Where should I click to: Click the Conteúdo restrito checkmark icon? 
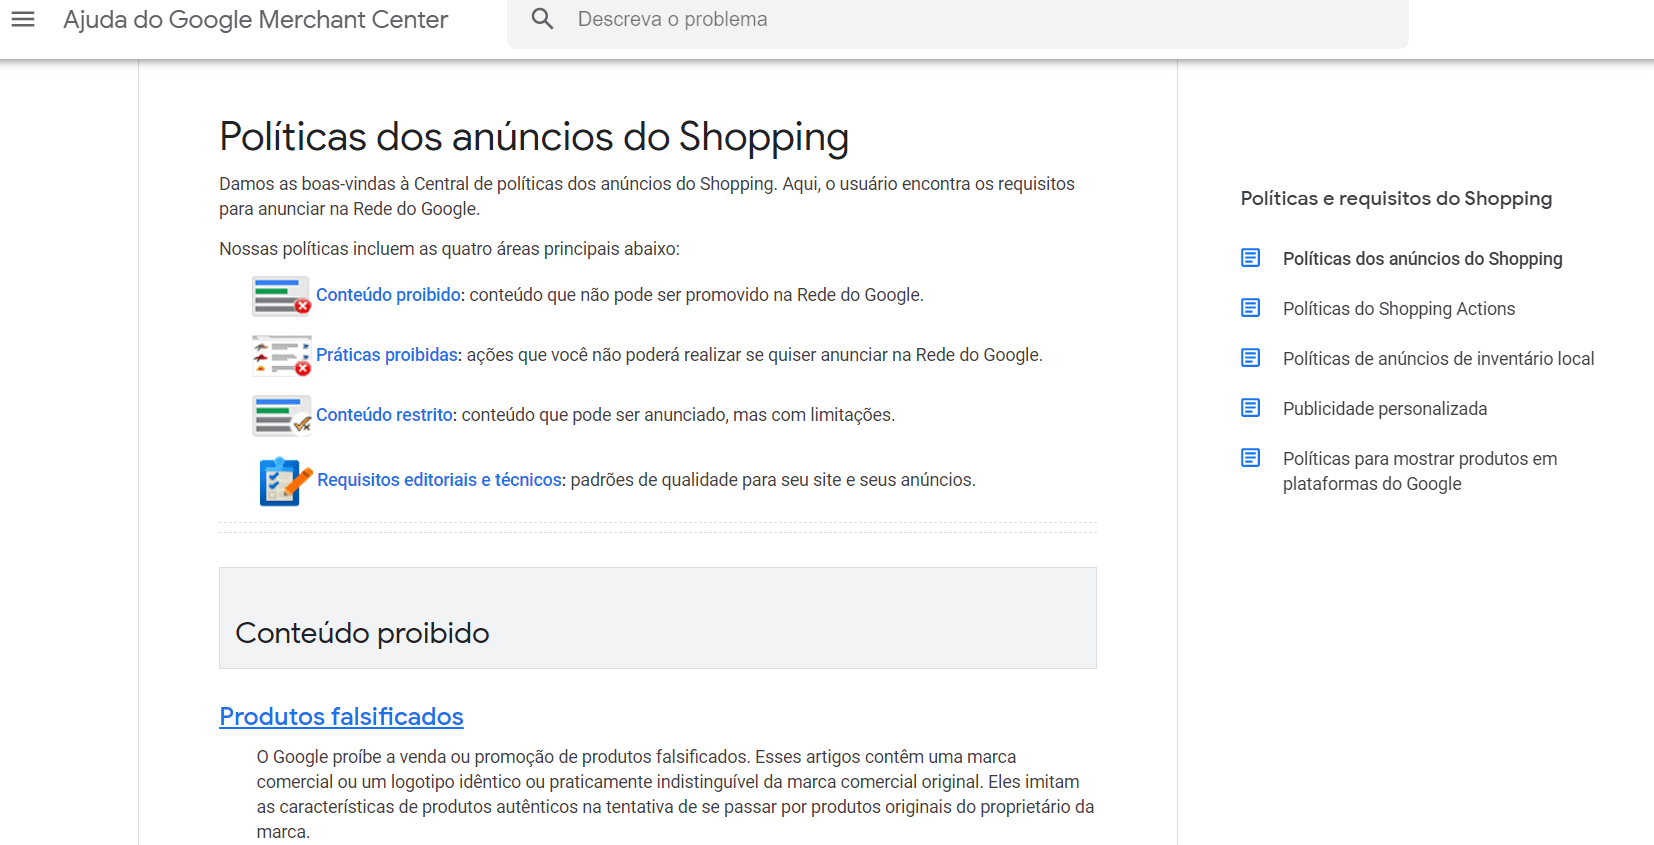click(281, 415)
